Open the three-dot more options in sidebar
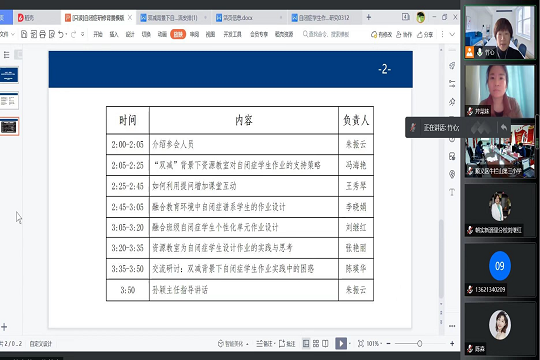Image resolution: width=540 pixels, height=360 pixels. coord(452,326)
